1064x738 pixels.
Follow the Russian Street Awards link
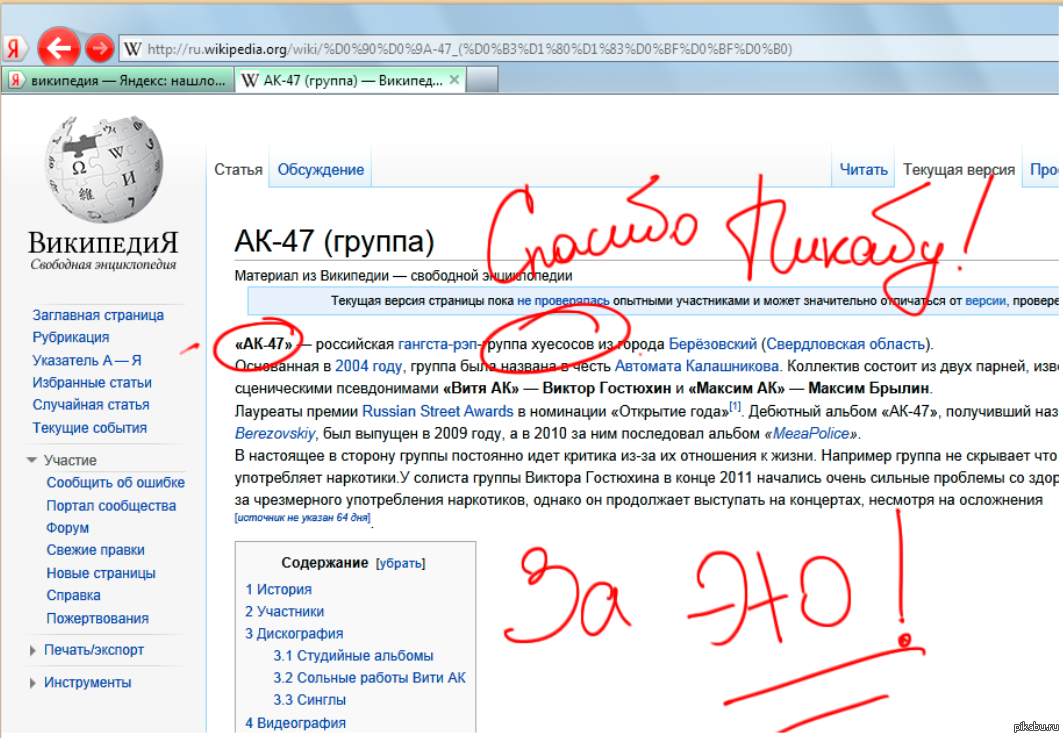click(x=438, y=411)
